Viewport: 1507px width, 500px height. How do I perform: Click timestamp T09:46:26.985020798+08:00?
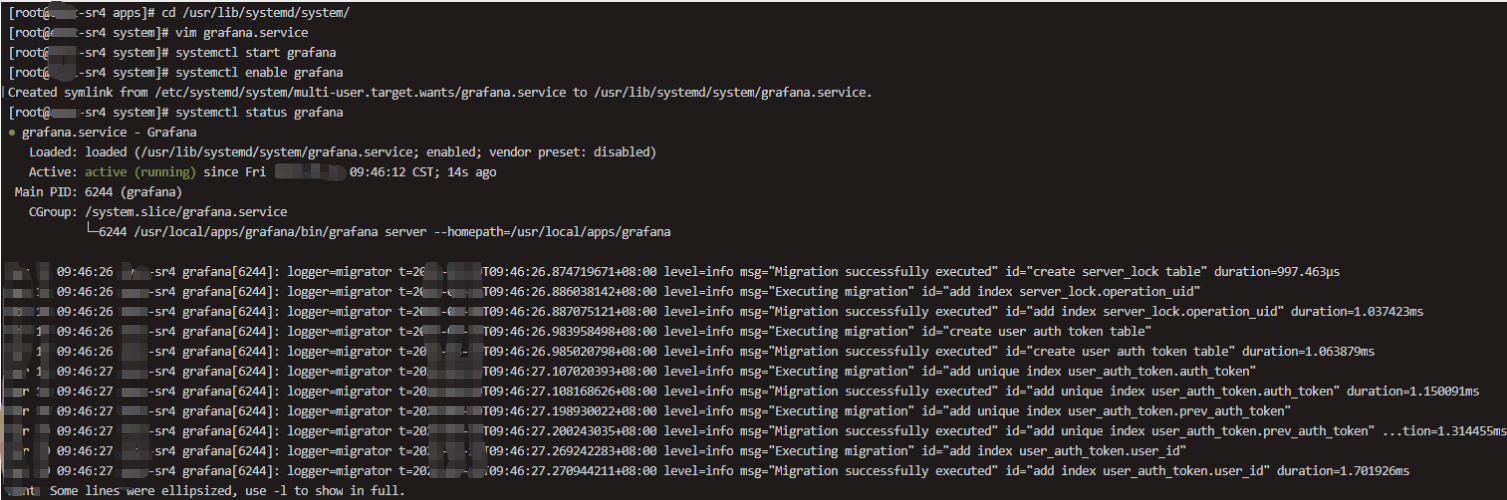pos(569,352)
